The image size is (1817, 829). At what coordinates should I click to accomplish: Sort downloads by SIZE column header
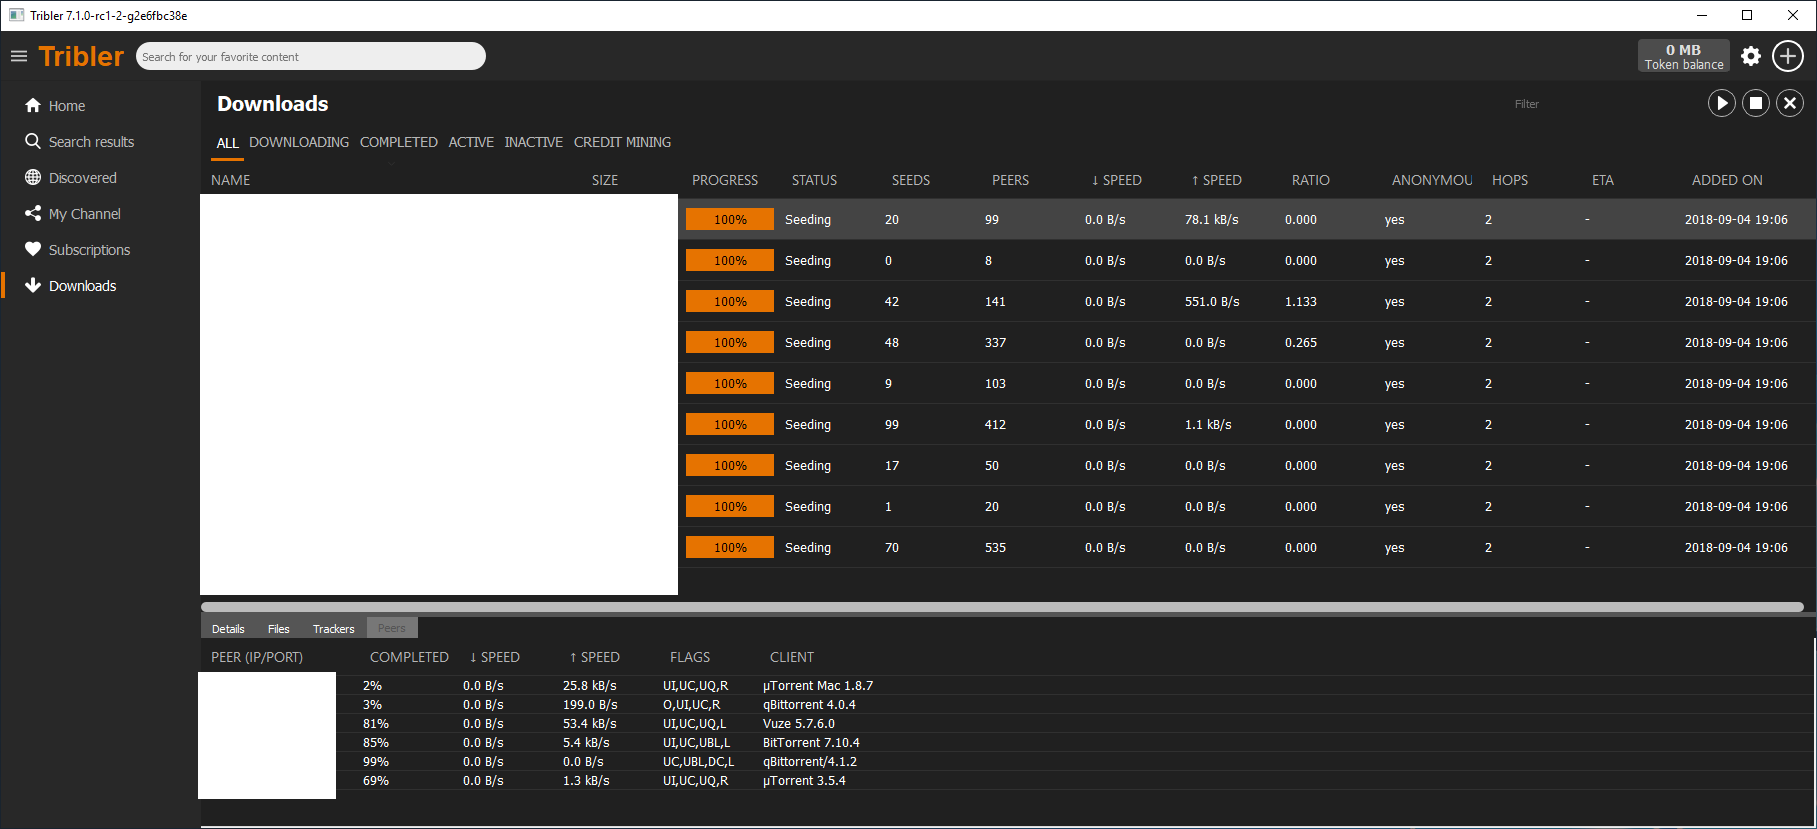point(605,180)
